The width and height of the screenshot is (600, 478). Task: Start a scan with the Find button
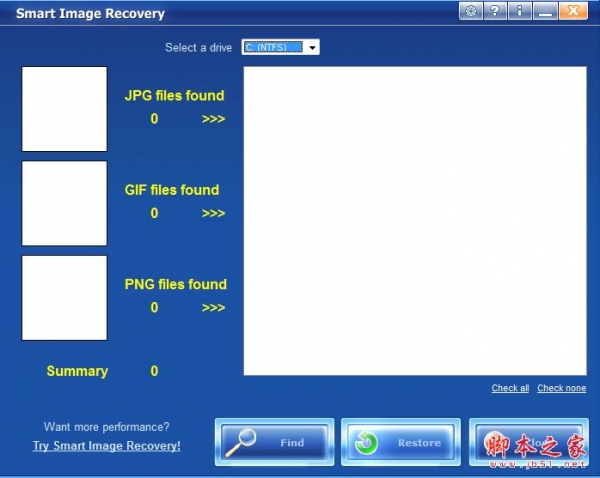pos(274,442)
